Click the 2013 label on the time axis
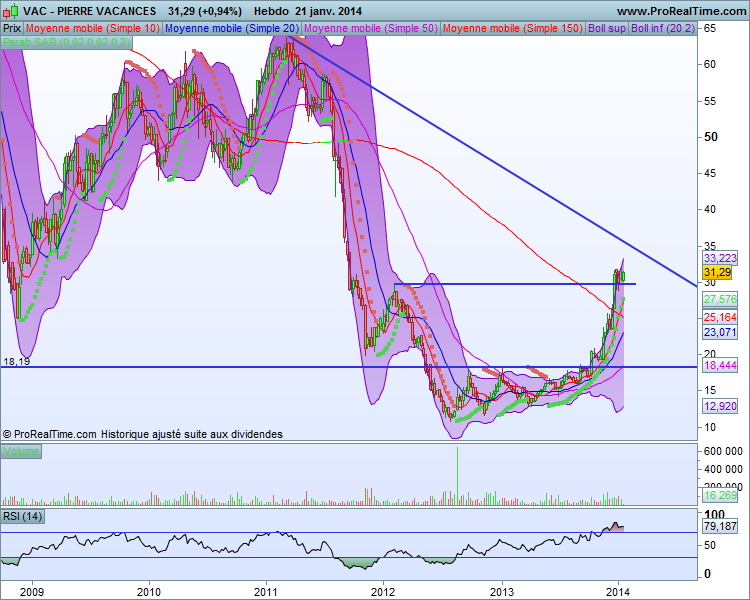Screen dimensions: 750x600 (502, 592)
